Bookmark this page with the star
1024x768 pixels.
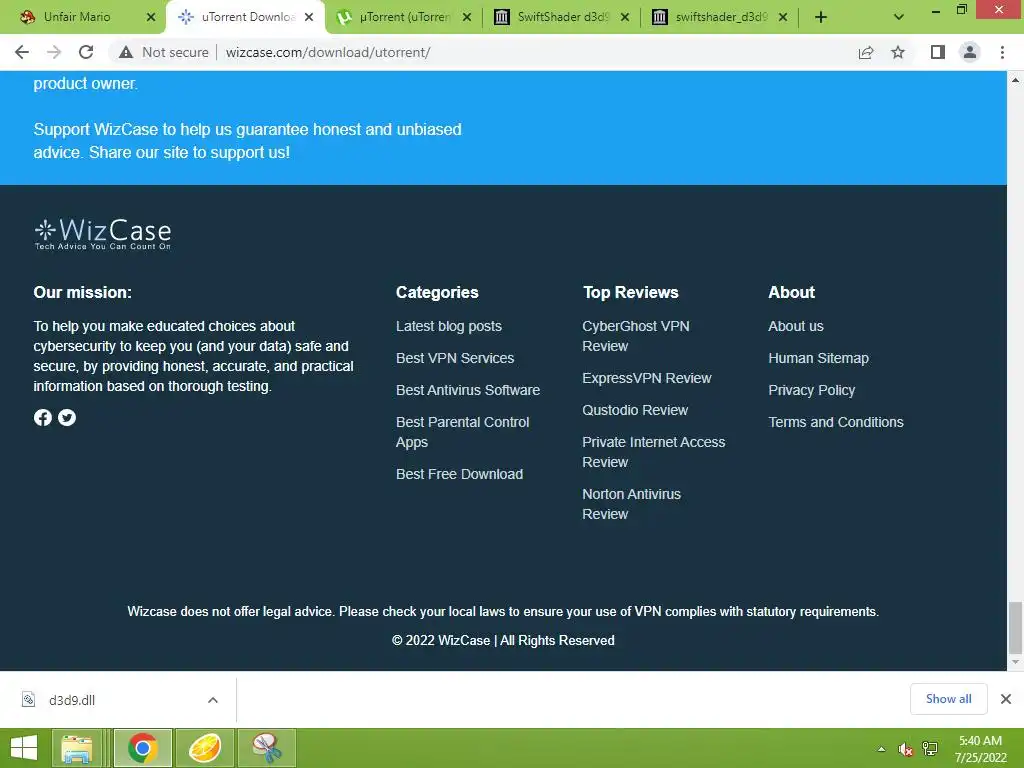tap(898, 52)
